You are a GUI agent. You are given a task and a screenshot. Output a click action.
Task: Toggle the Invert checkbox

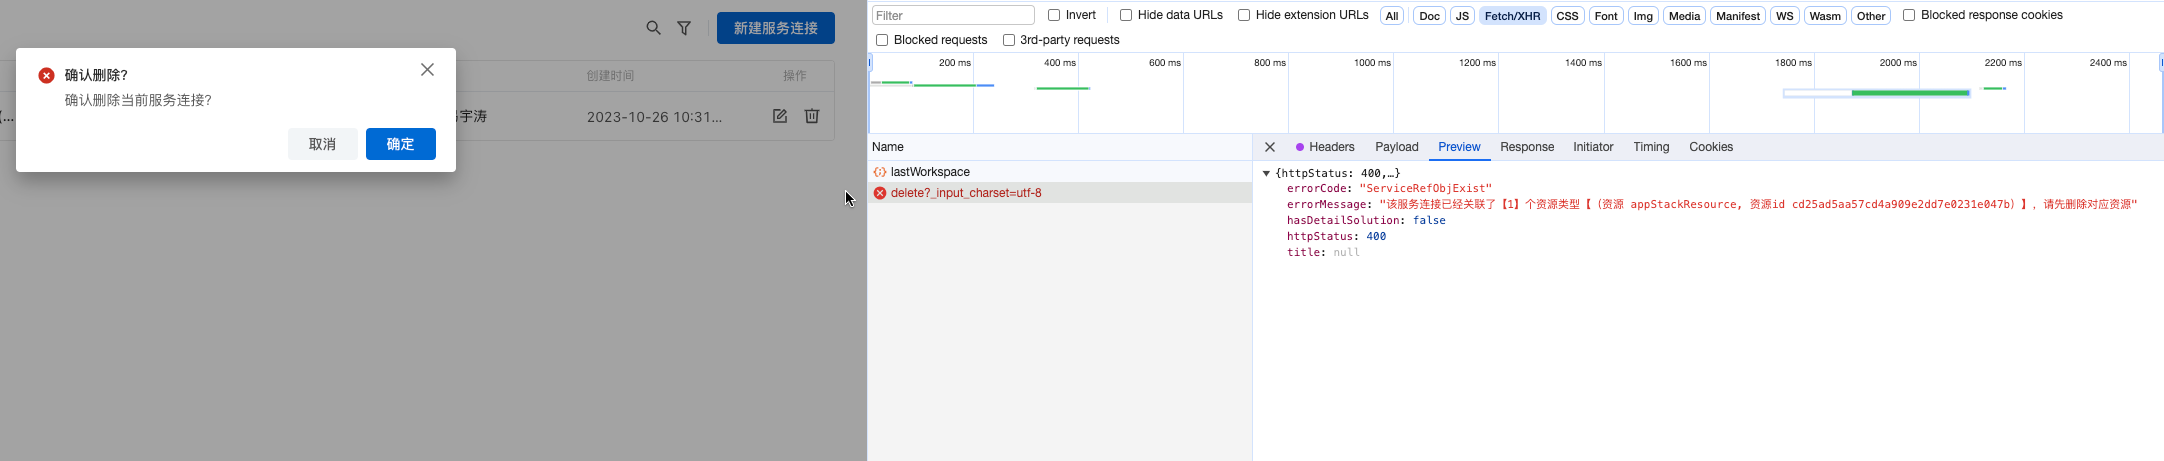point(1054,15)
